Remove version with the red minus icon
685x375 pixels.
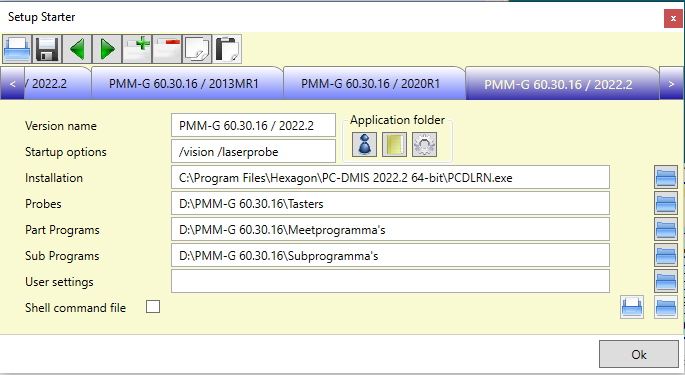pyautogui.click(x=167, y=49)
